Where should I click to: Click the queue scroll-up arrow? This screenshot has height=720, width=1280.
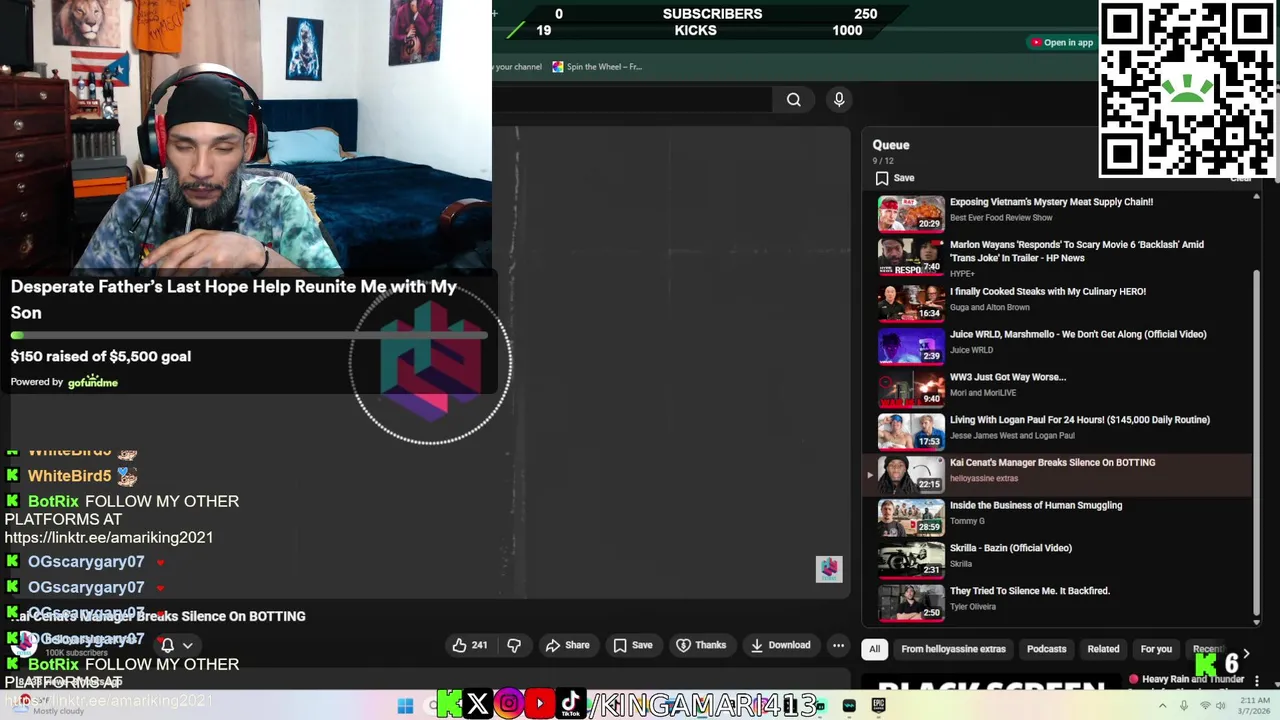[x=1256, y=196]
